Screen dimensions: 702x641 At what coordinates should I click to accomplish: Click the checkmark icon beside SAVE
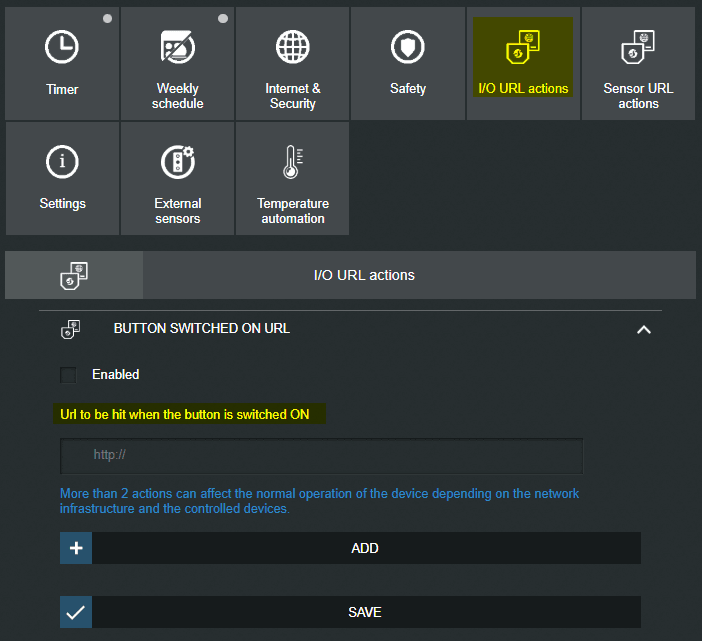coord(76,612)
